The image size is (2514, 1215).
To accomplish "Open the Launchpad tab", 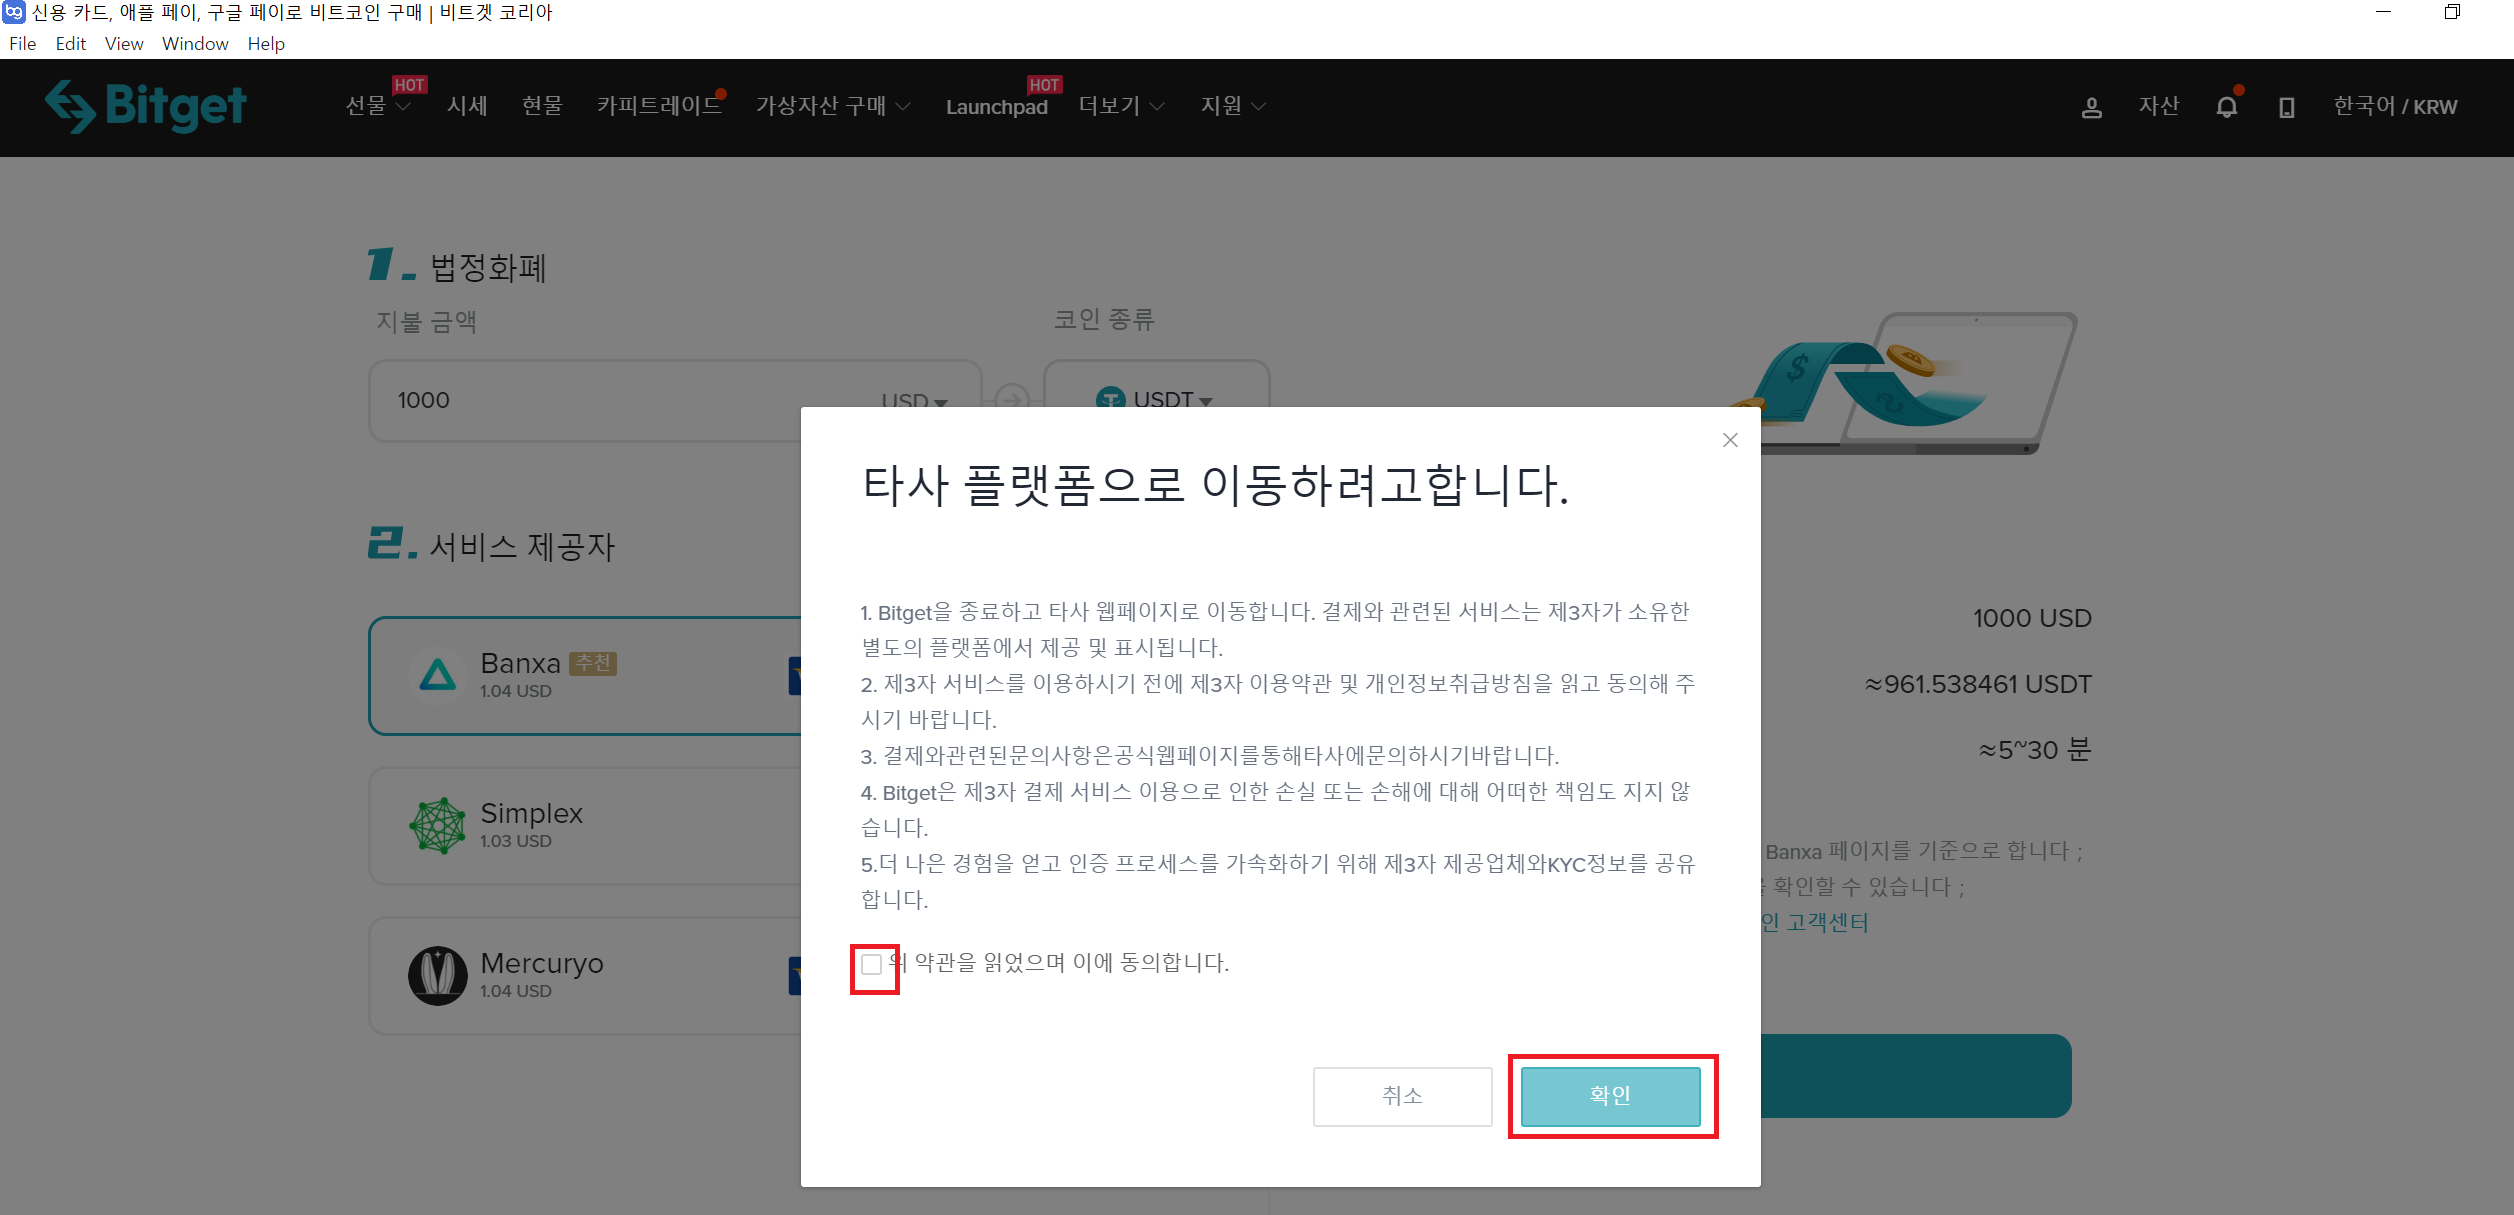I will point(996,107).
